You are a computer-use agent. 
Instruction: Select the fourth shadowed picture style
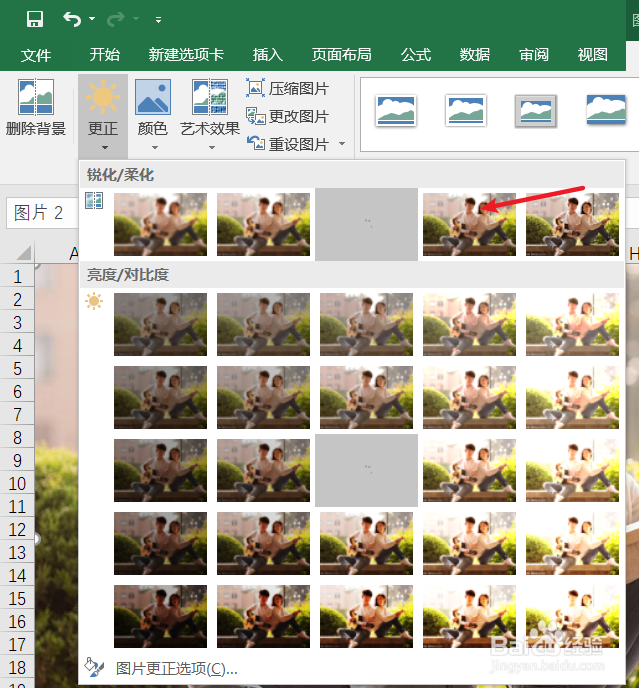606,110
